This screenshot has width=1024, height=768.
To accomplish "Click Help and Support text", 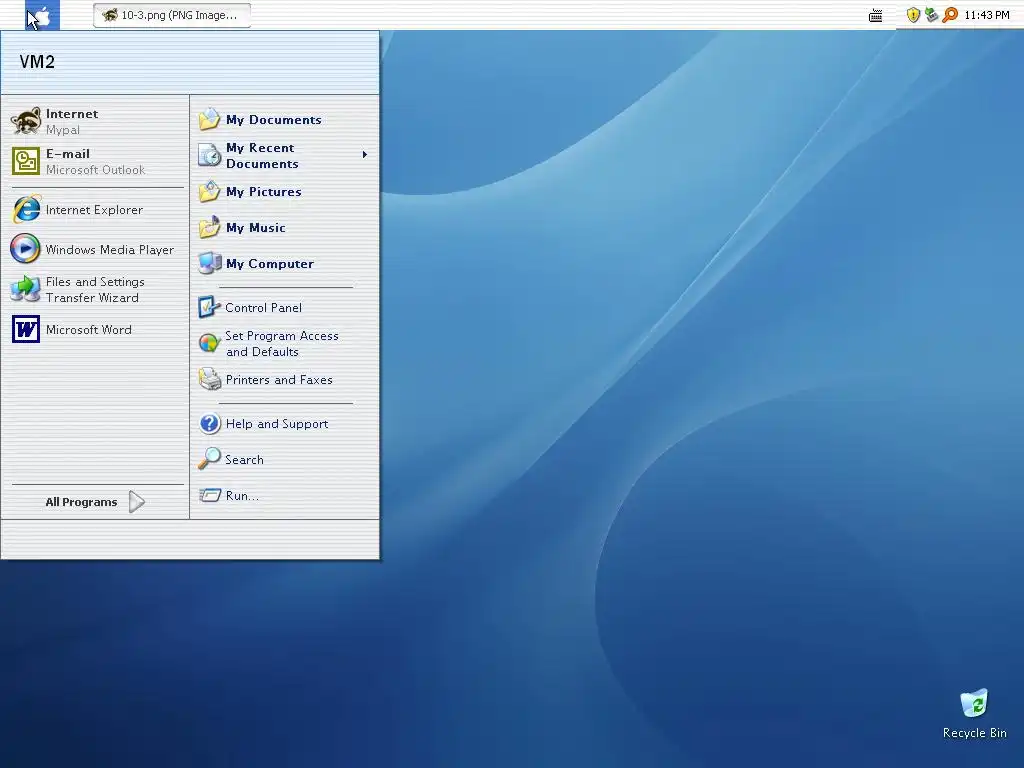I will [x=277, y=424].
